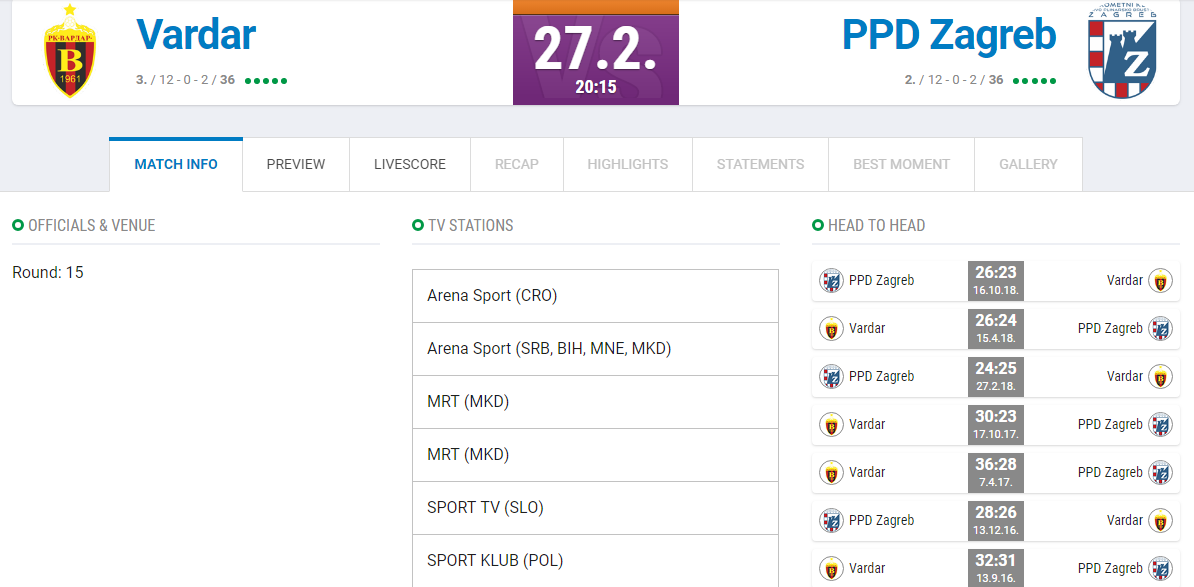Click PPD Zagreb logo in 13.12.16. match row

[x=832, y=521]
